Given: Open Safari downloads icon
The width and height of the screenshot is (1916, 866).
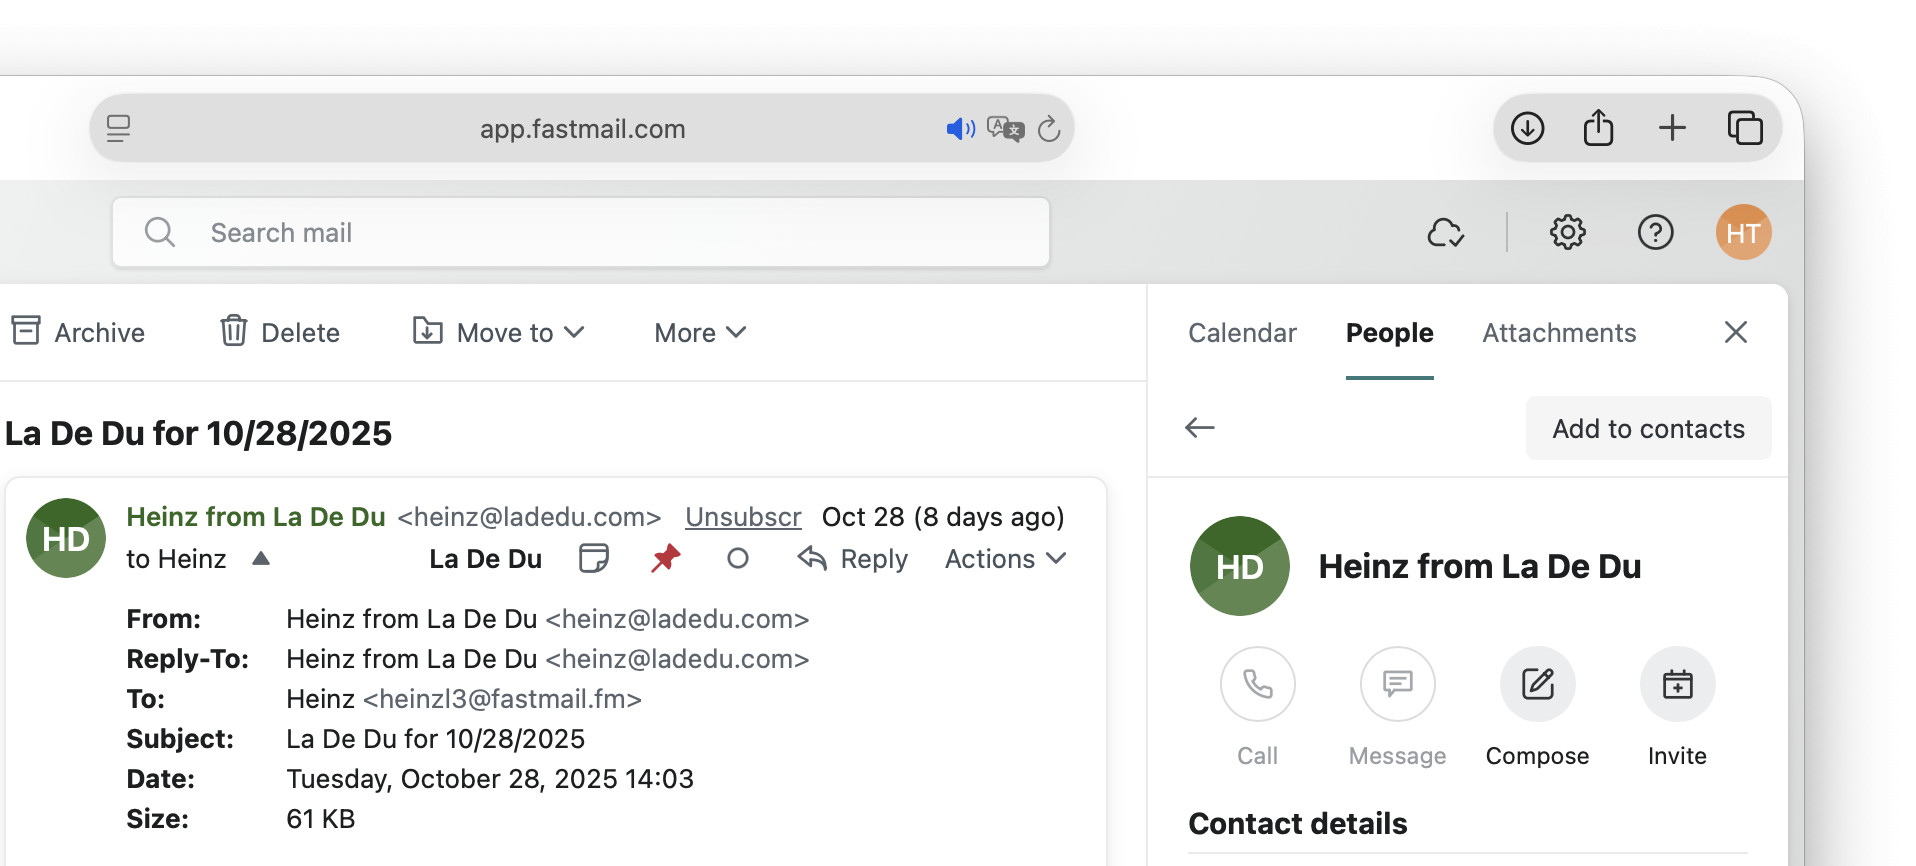Looking at the screenshot, I should click(1527, 128).
